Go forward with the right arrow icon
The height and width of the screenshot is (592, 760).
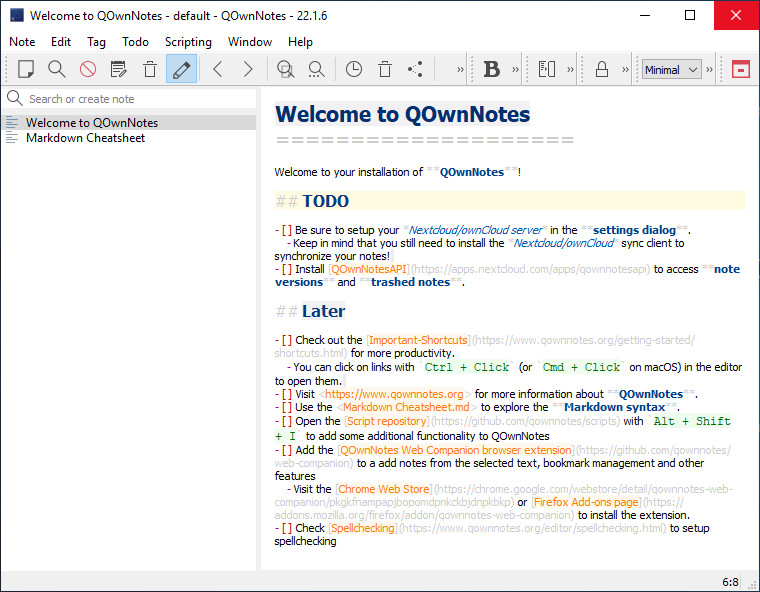pyautogui.click(x=248, y=70)
